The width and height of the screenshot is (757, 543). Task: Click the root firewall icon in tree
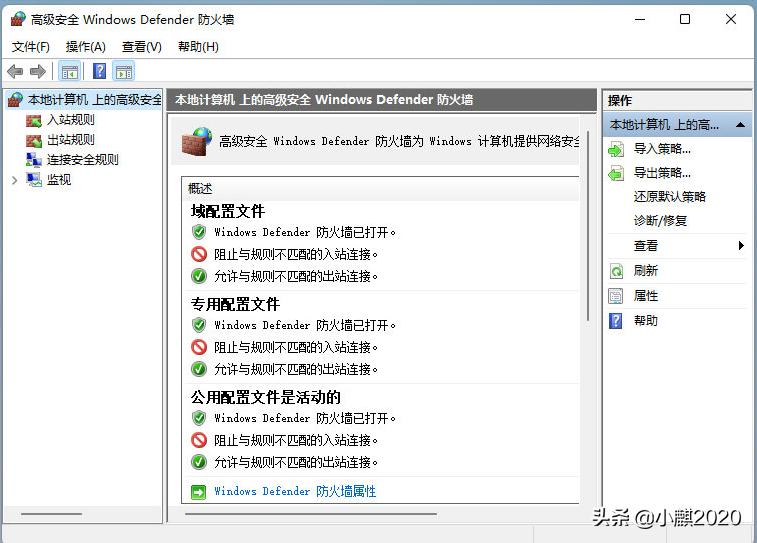[x=15, y=99]
